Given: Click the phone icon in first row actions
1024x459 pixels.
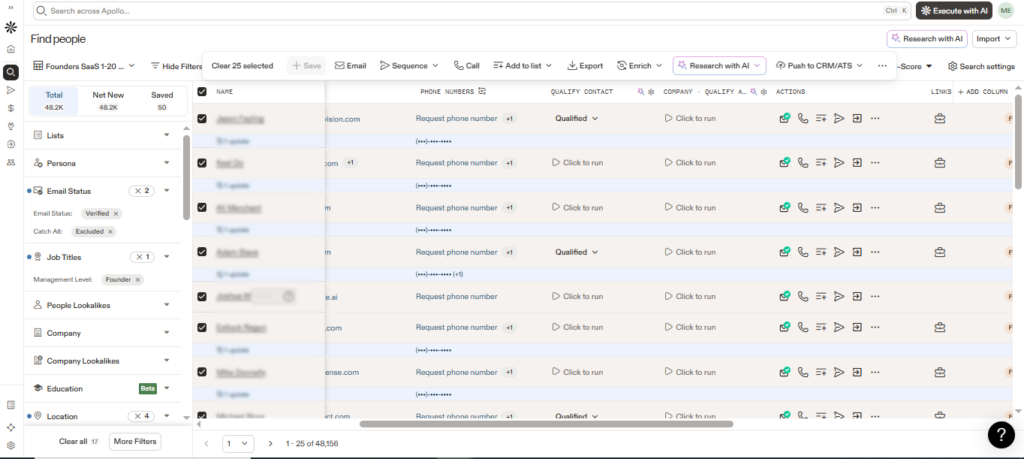Looking at the screenshot, I should click(803, 118).
